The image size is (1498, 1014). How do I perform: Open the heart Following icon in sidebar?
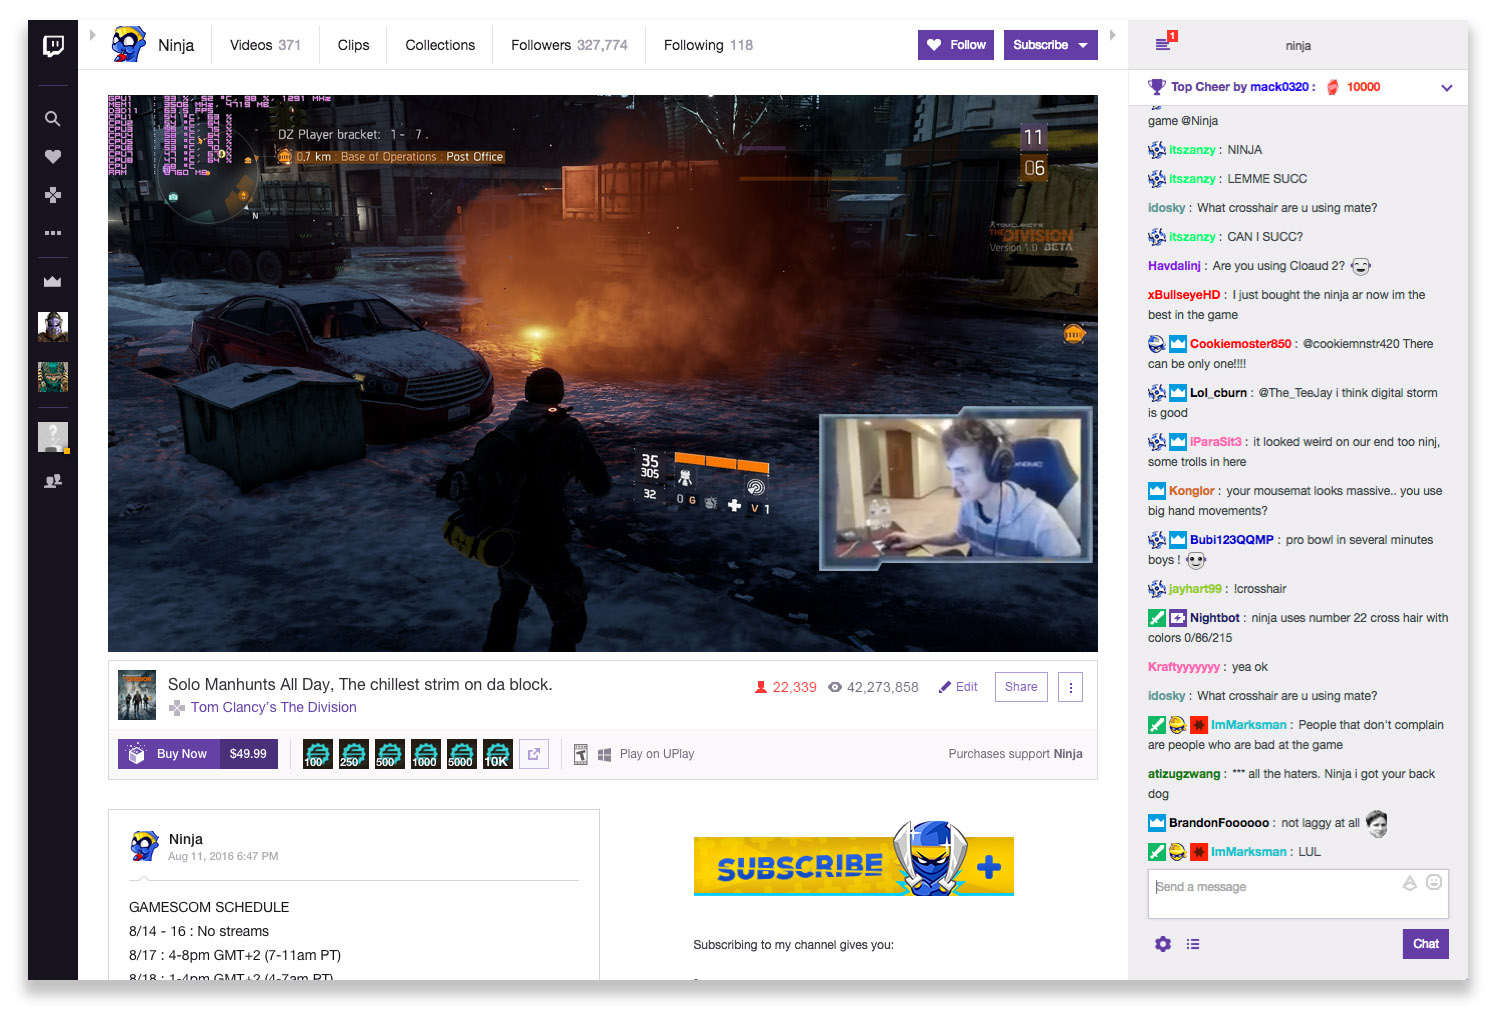(x=53, y=157)
